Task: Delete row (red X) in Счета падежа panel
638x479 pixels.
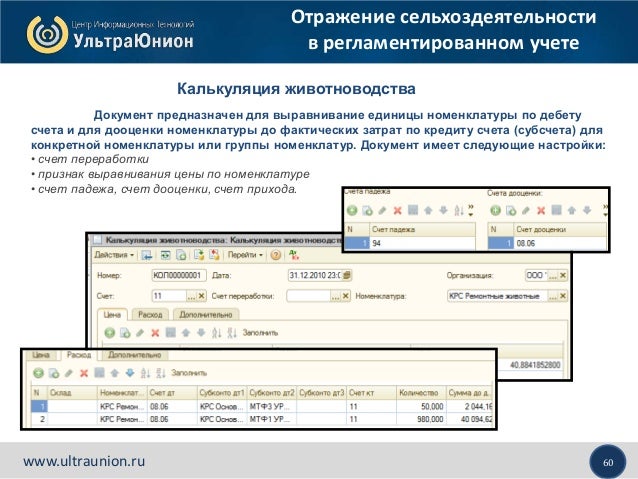Action: pyautogui.click(x=398, y=210)
